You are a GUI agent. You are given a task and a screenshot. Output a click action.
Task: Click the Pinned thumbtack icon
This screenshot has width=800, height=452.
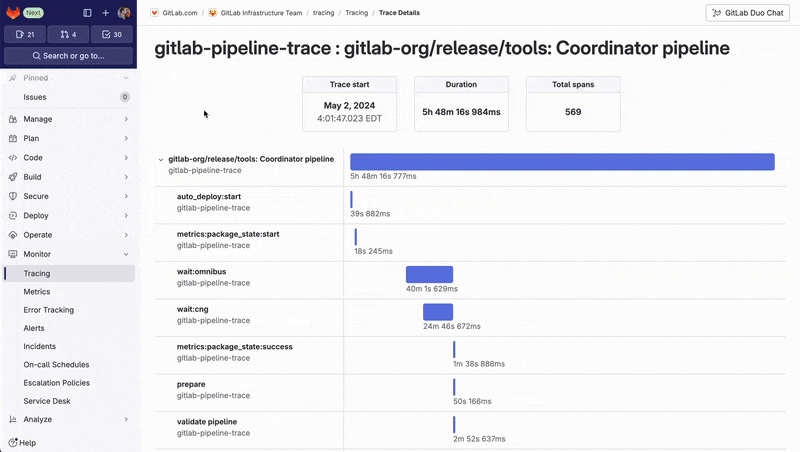coord(13,78)
